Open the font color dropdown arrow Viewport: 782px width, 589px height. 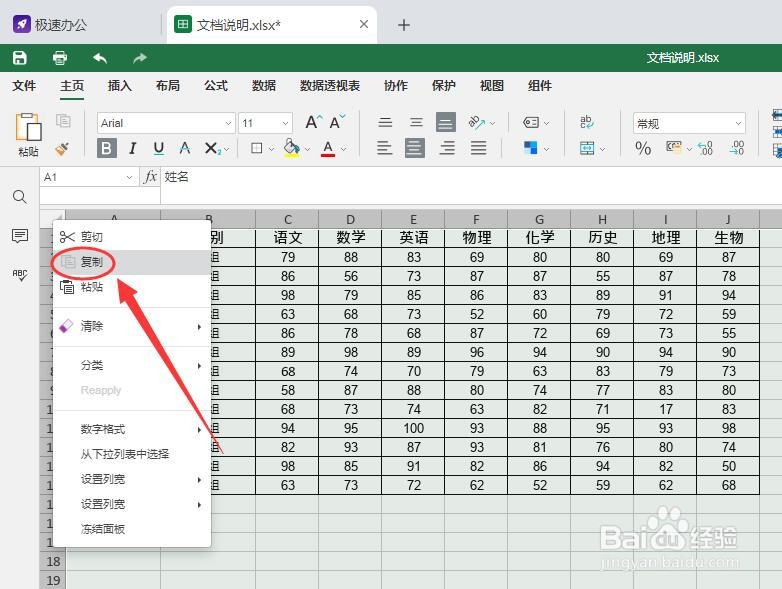tap(344, 149)
